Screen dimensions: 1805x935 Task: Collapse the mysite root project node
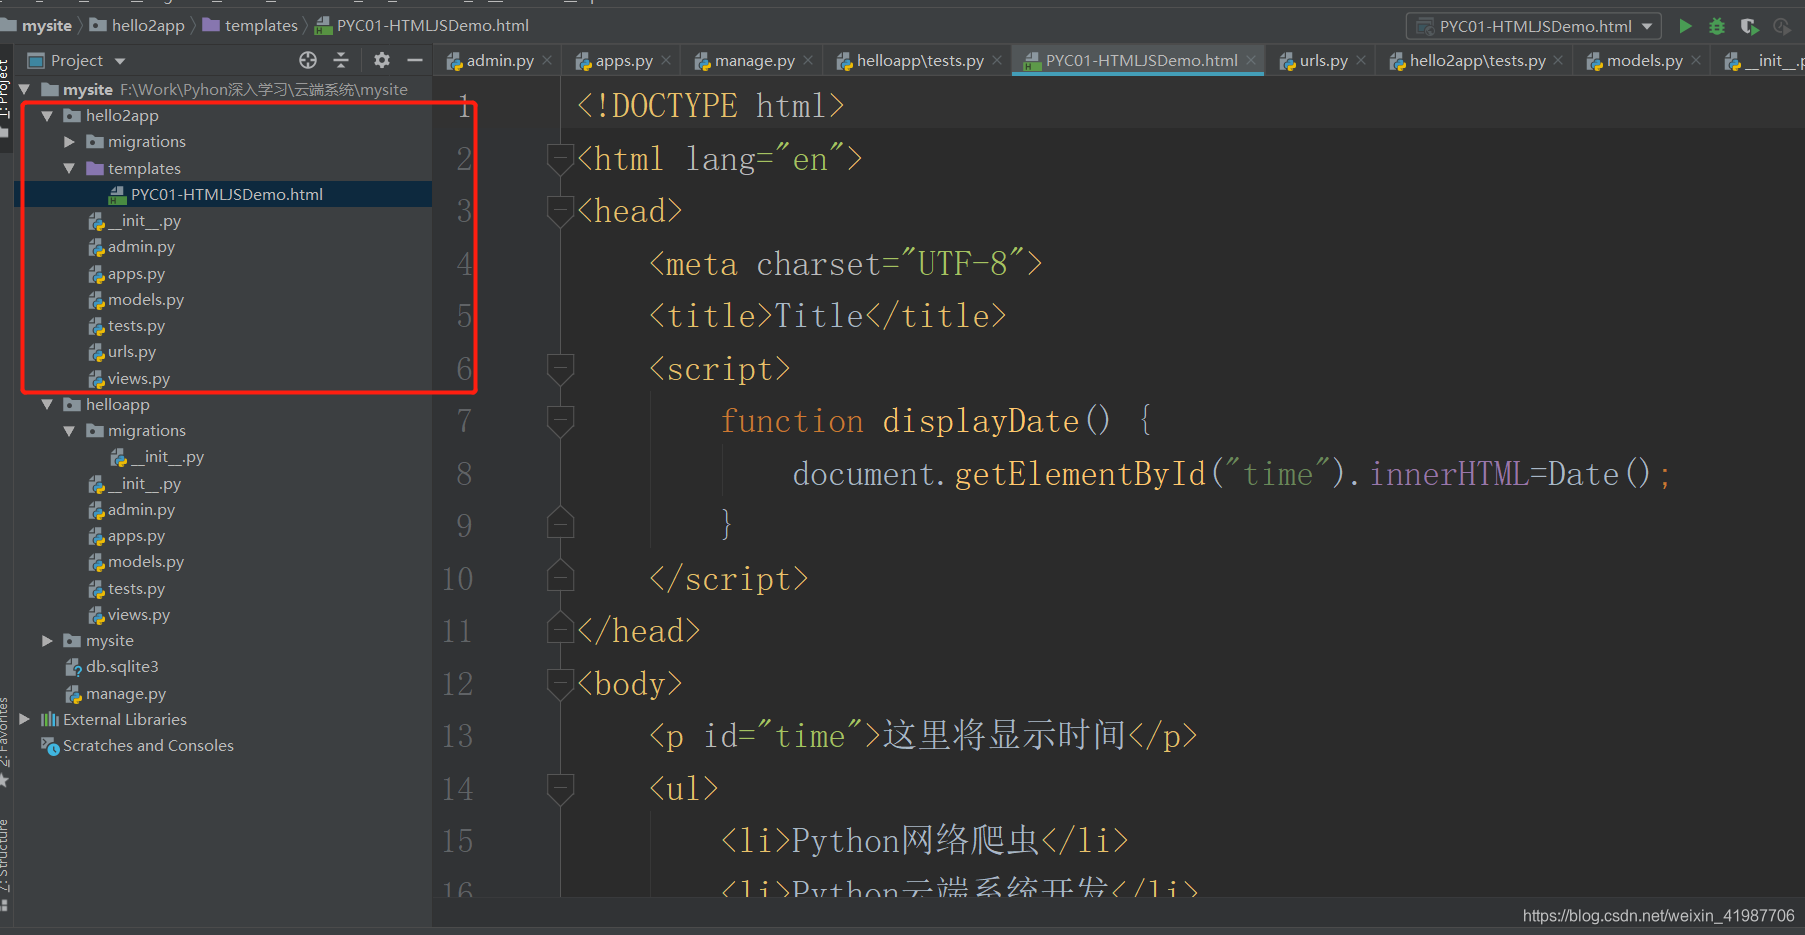click(x=24, y=89)
